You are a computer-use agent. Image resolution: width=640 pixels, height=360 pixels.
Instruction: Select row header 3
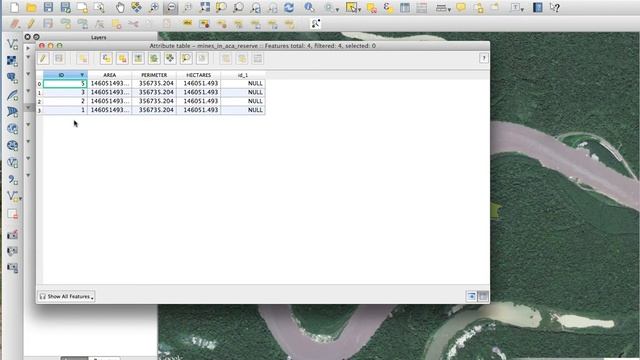[x=39, y=110]
